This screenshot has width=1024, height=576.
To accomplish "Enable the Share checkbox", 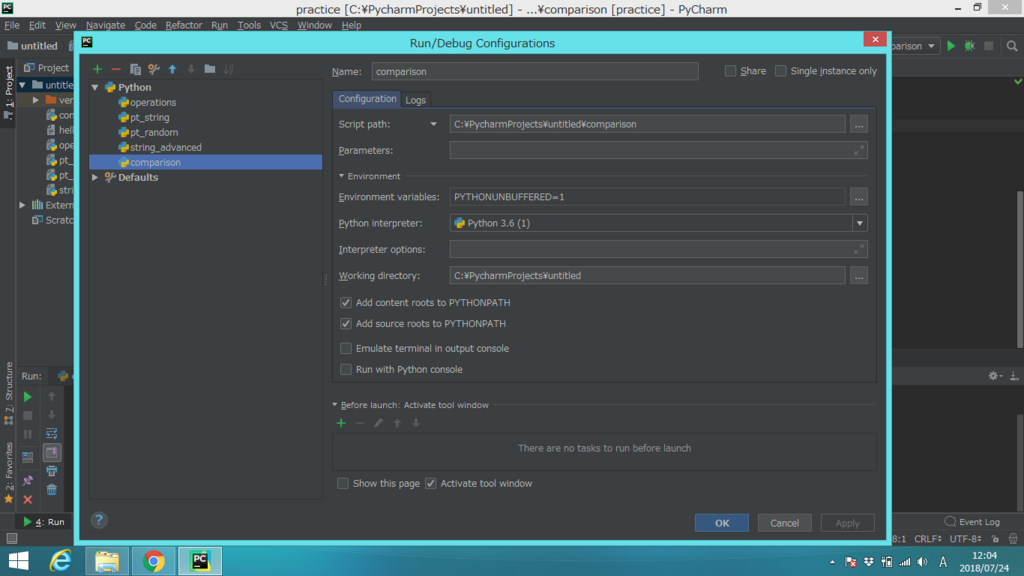I will (x=730, y=71).
